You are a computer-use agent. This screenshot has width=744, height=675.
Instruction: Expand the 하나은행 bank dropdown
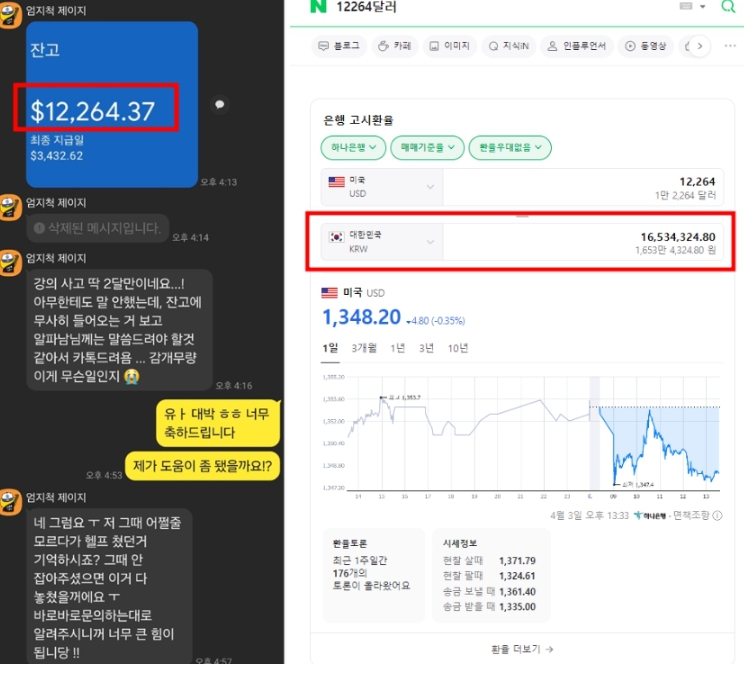point(353,148)
